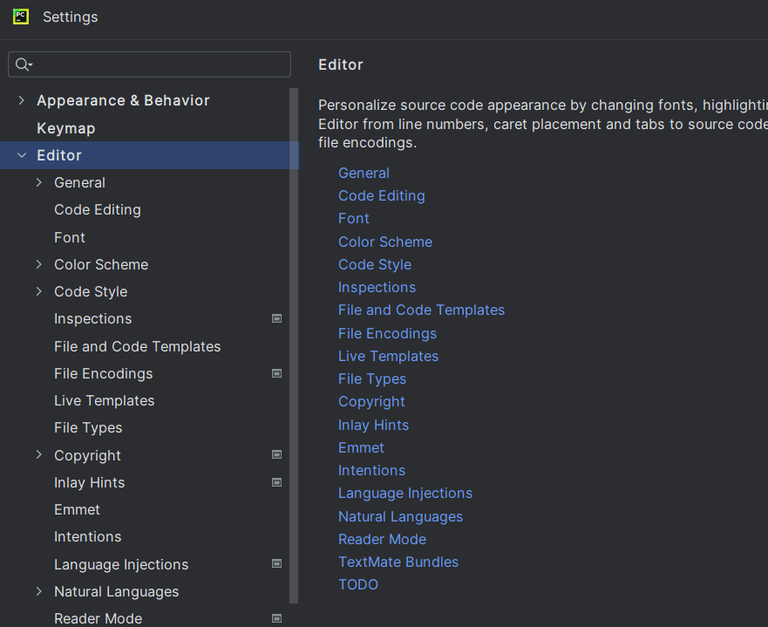Focus the settings search input field
This screenshot has height=627, width=768.
click(160, 65)
